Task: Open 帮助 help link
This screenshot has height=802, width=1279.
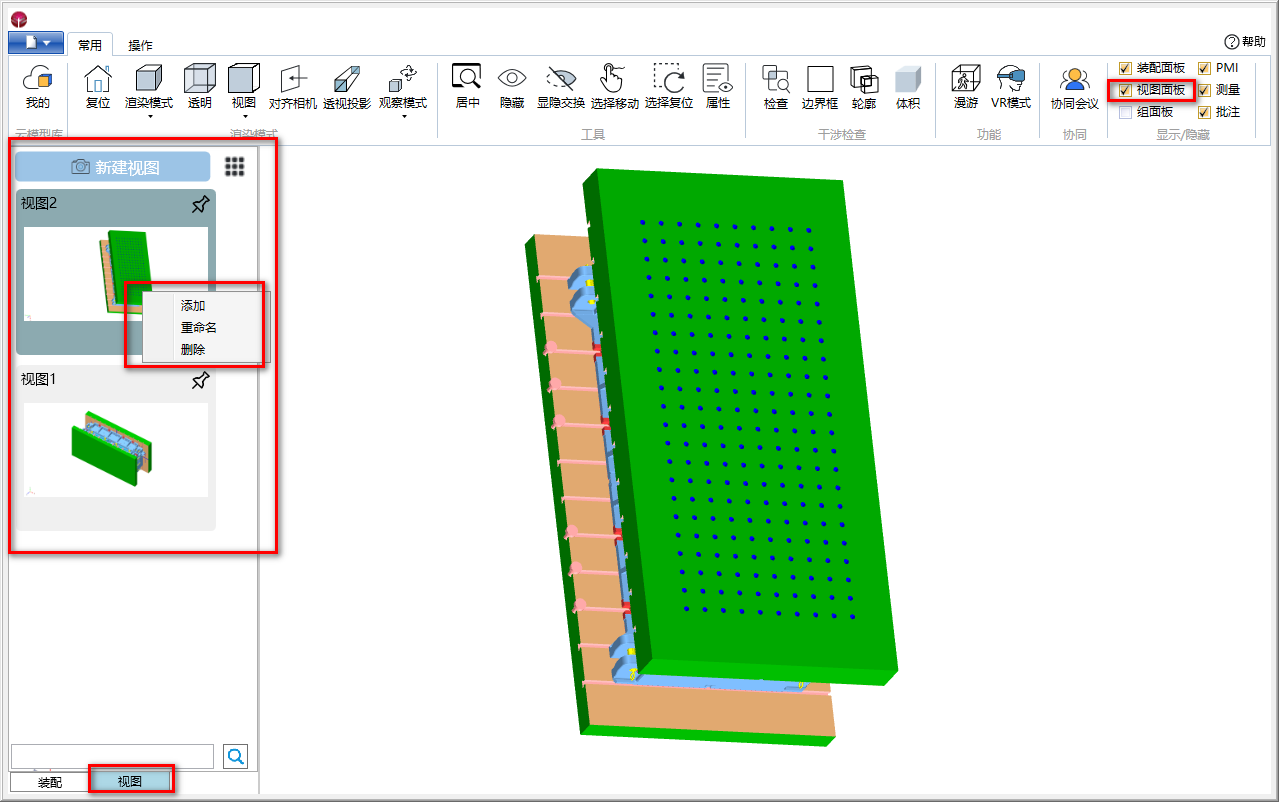Action: click(1244, 42)
